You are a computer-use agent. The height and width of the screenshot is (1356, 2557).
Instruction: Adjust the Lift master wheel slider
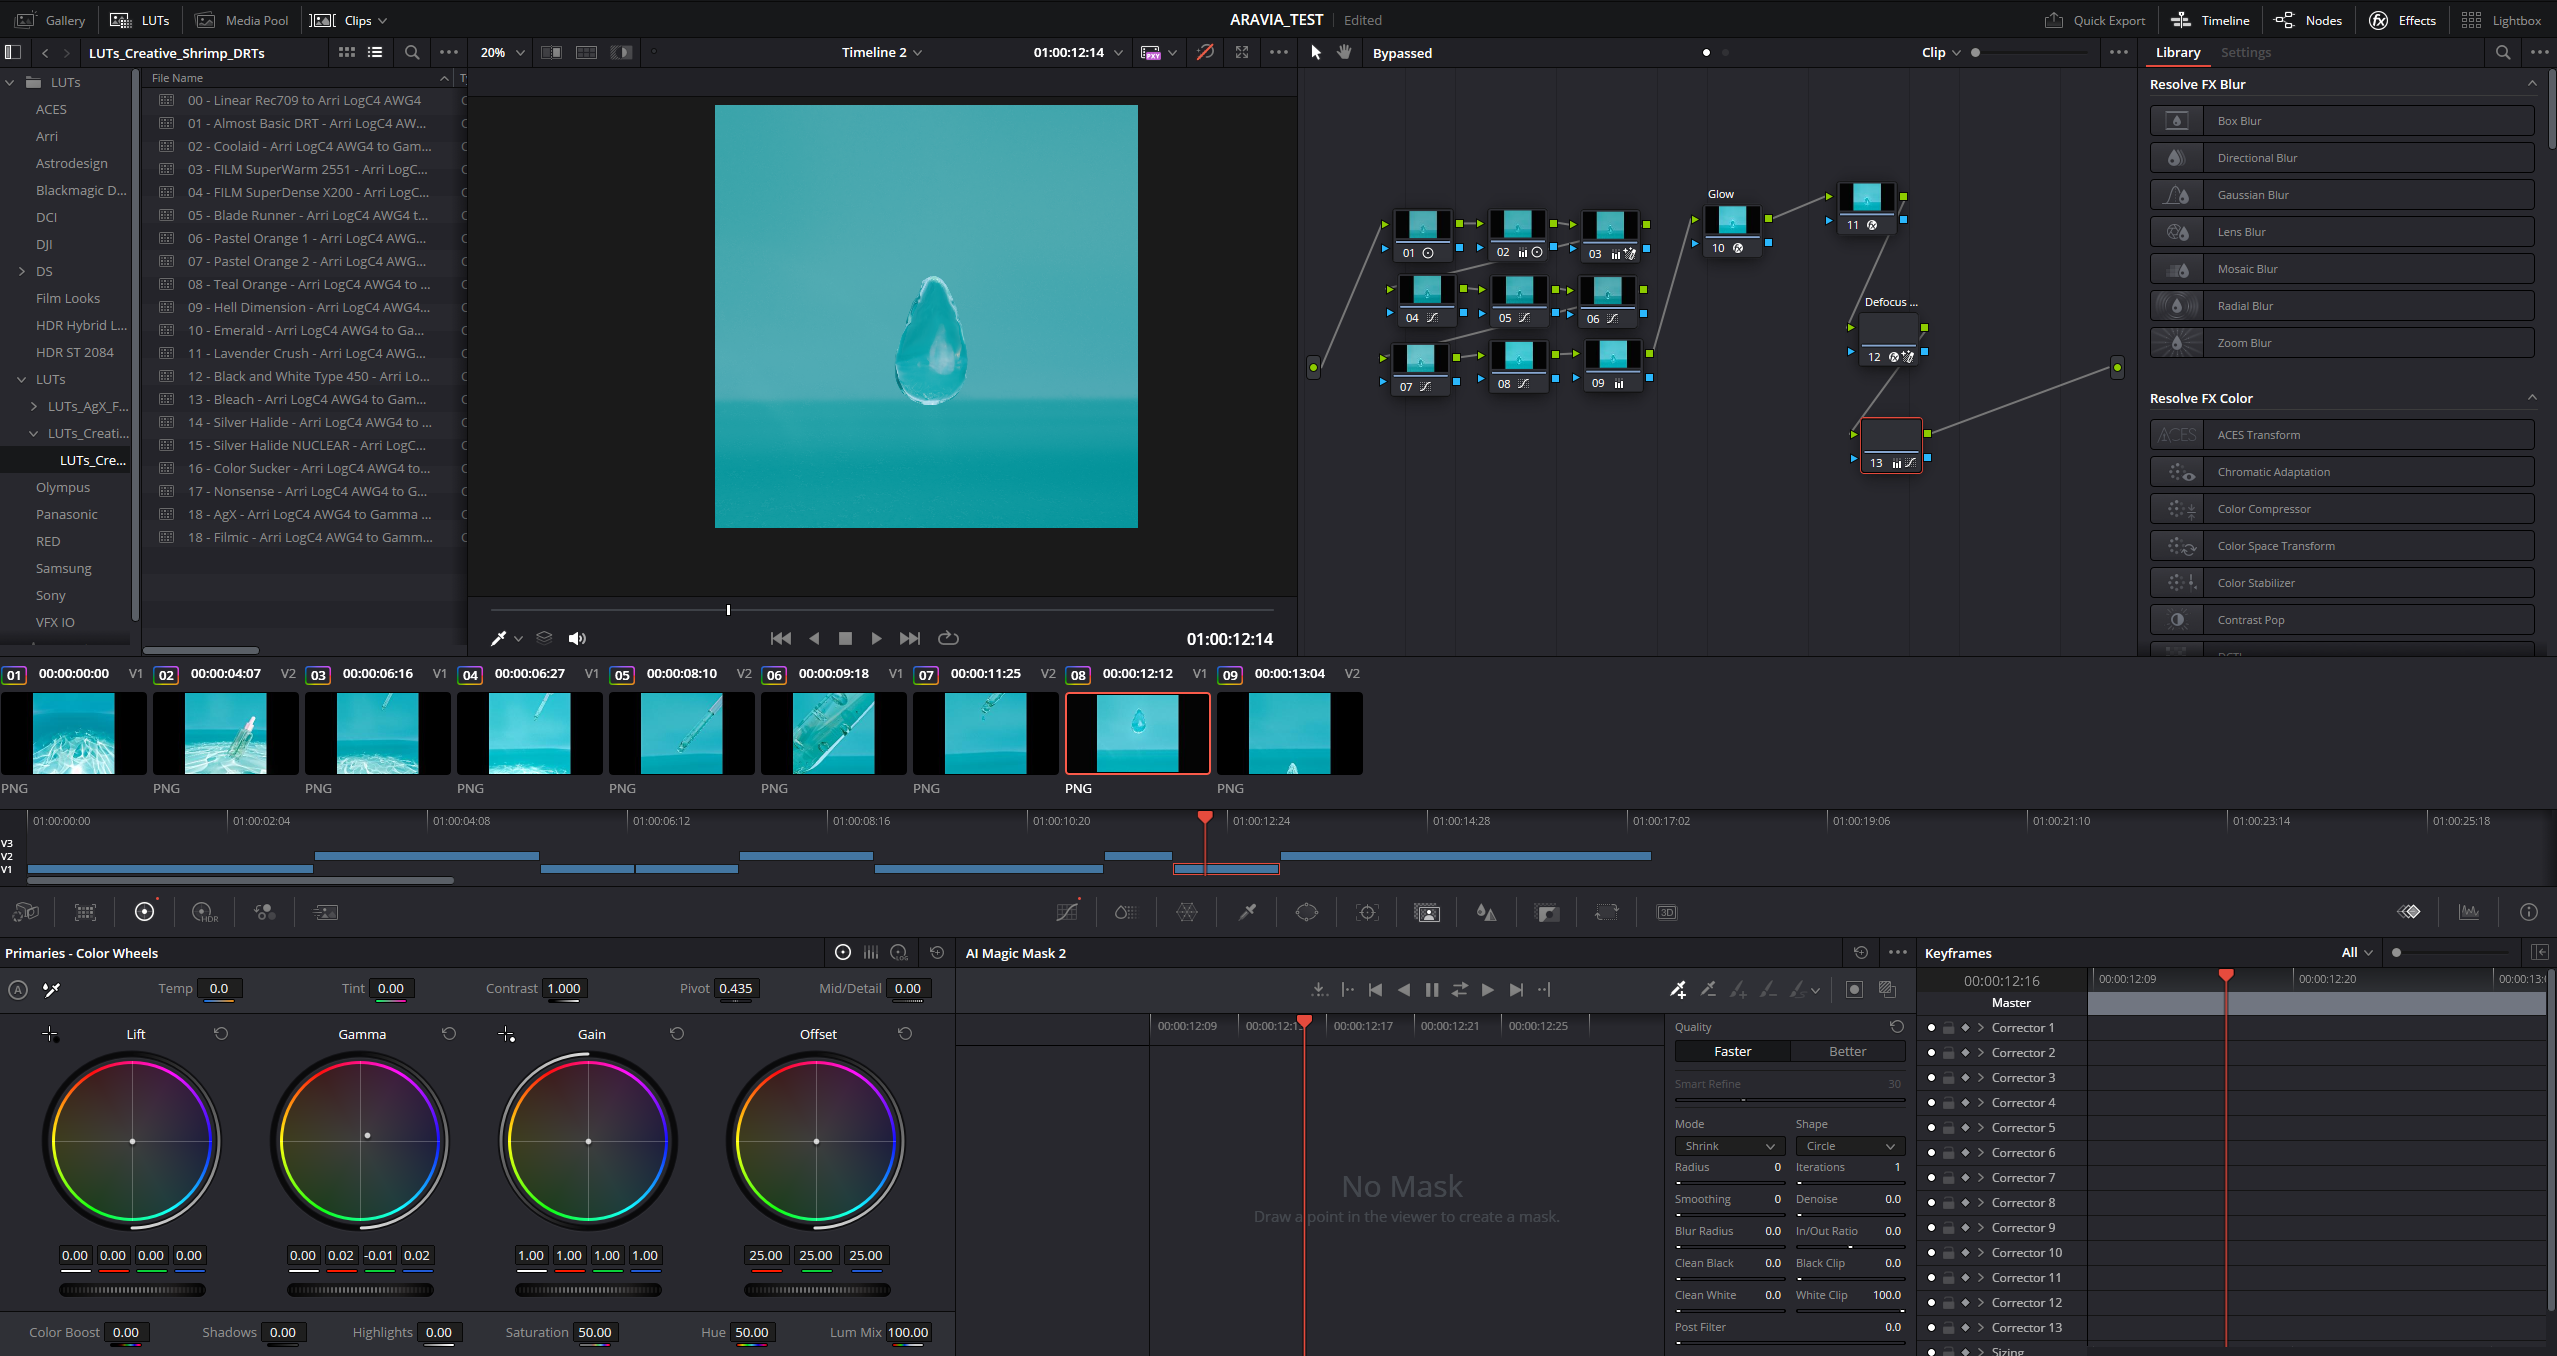coord(132,1290)
